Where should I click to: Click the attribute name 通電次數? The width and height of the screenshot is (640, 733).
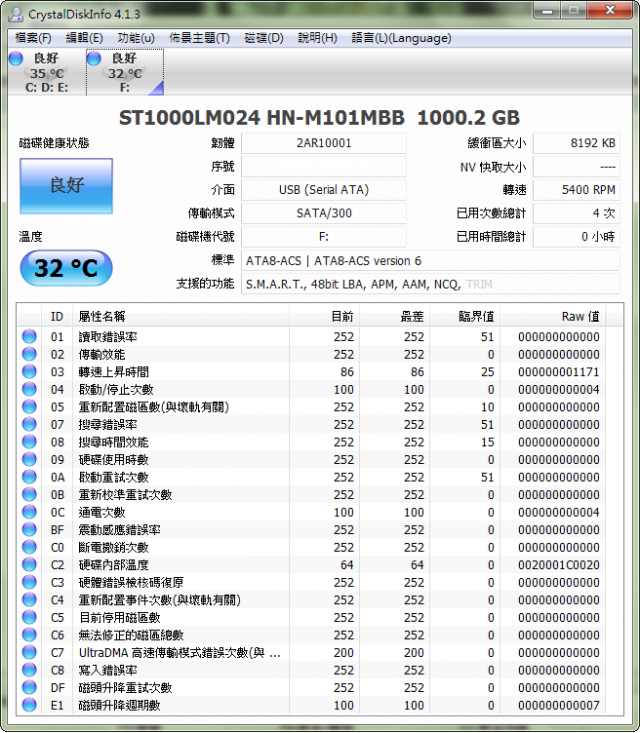(102, 512)
